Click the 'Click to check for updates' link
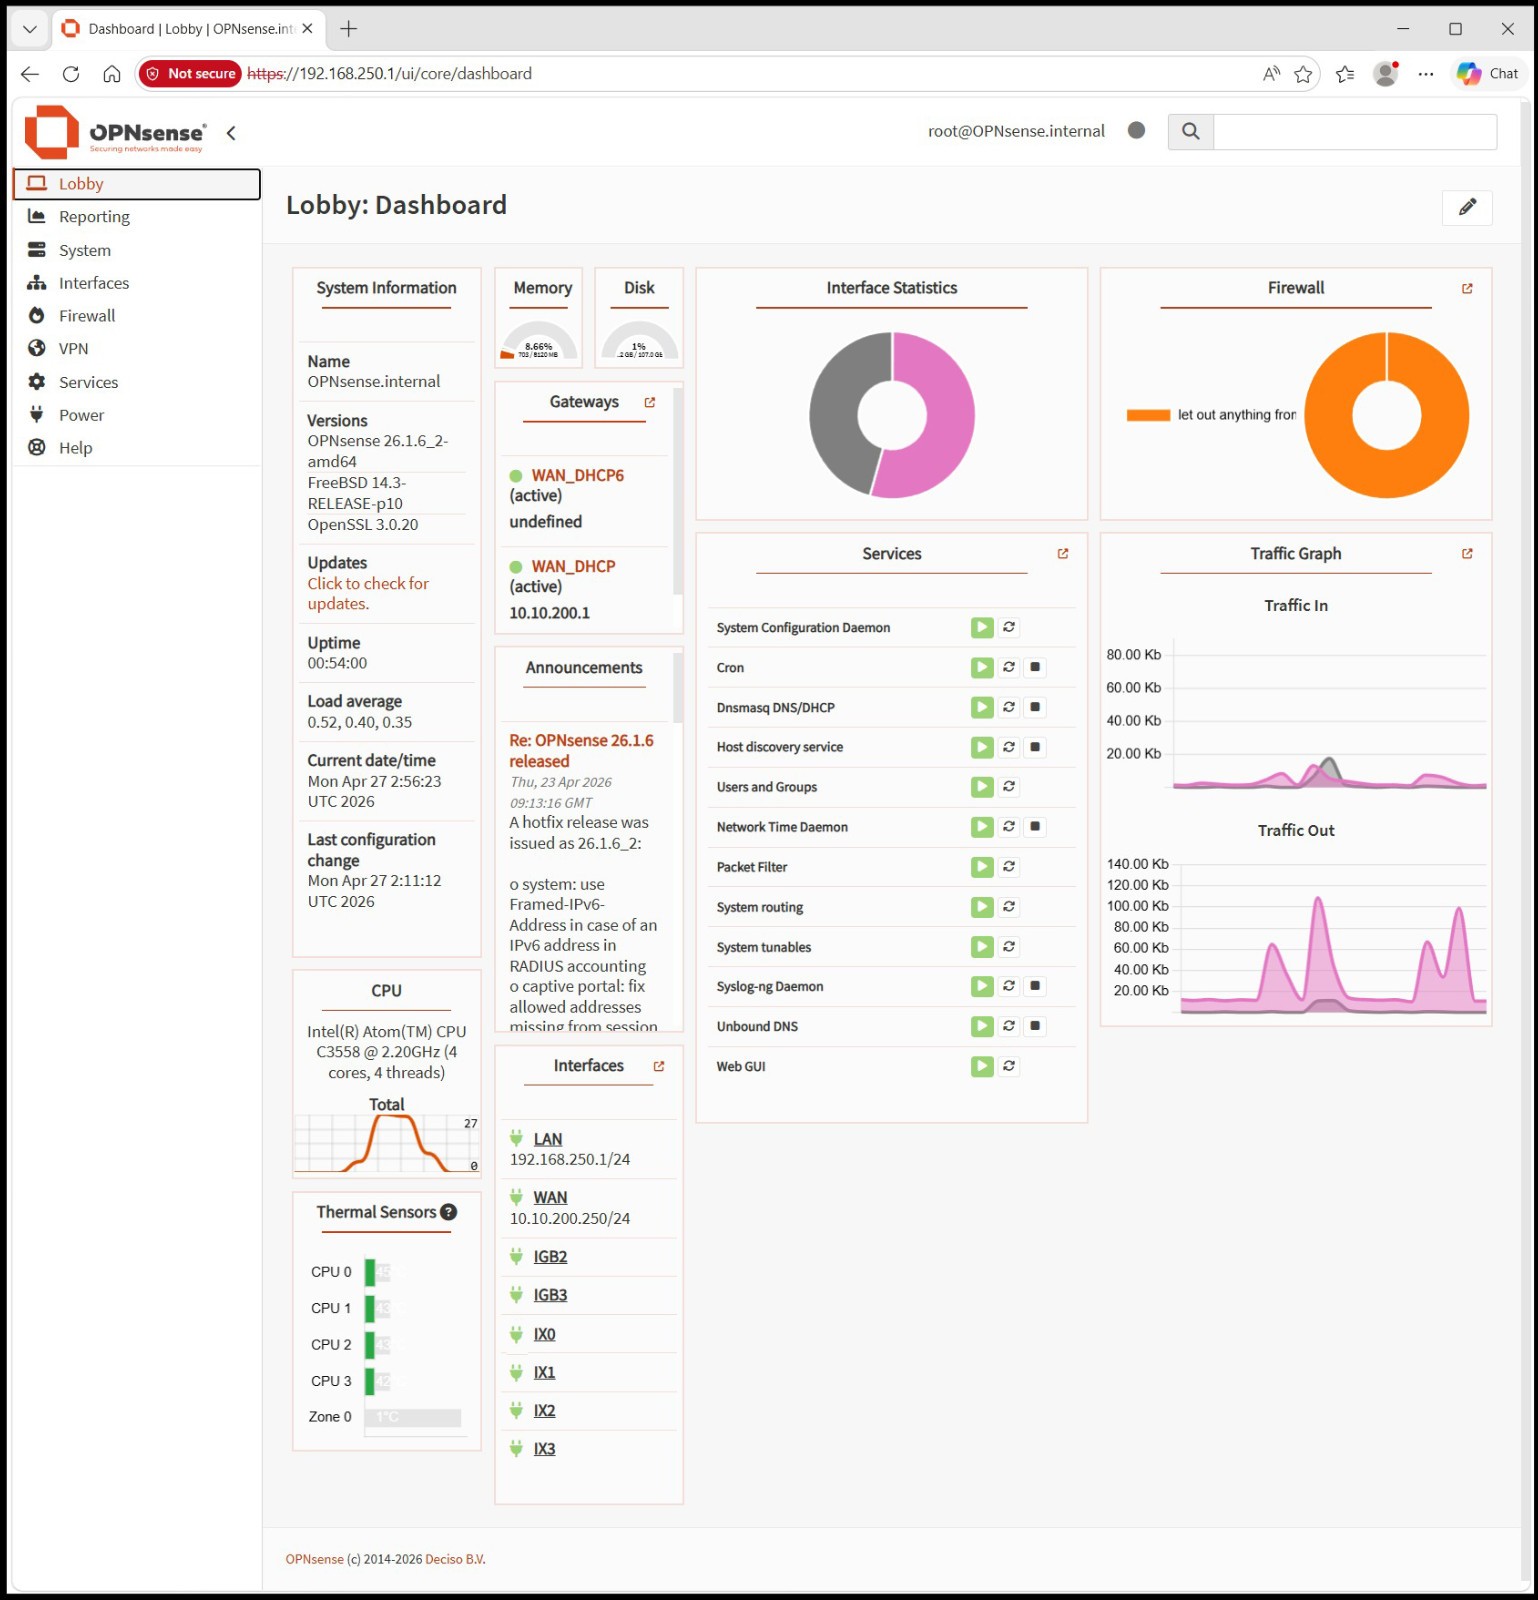Viewport: 1538px width, 1600px height. 368,594
